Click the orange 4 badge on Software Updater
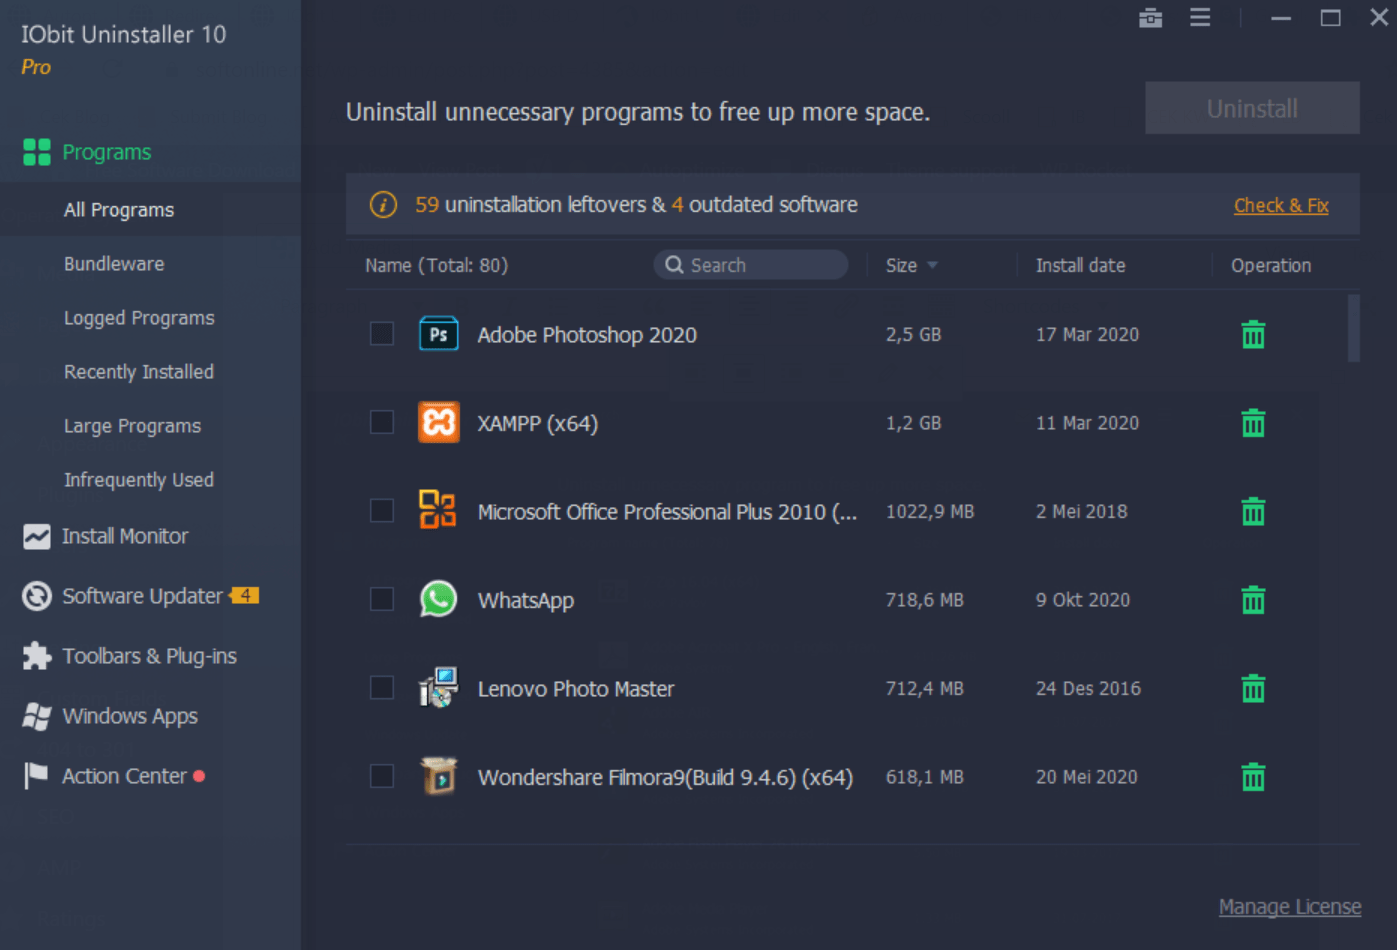 point(245,595)
